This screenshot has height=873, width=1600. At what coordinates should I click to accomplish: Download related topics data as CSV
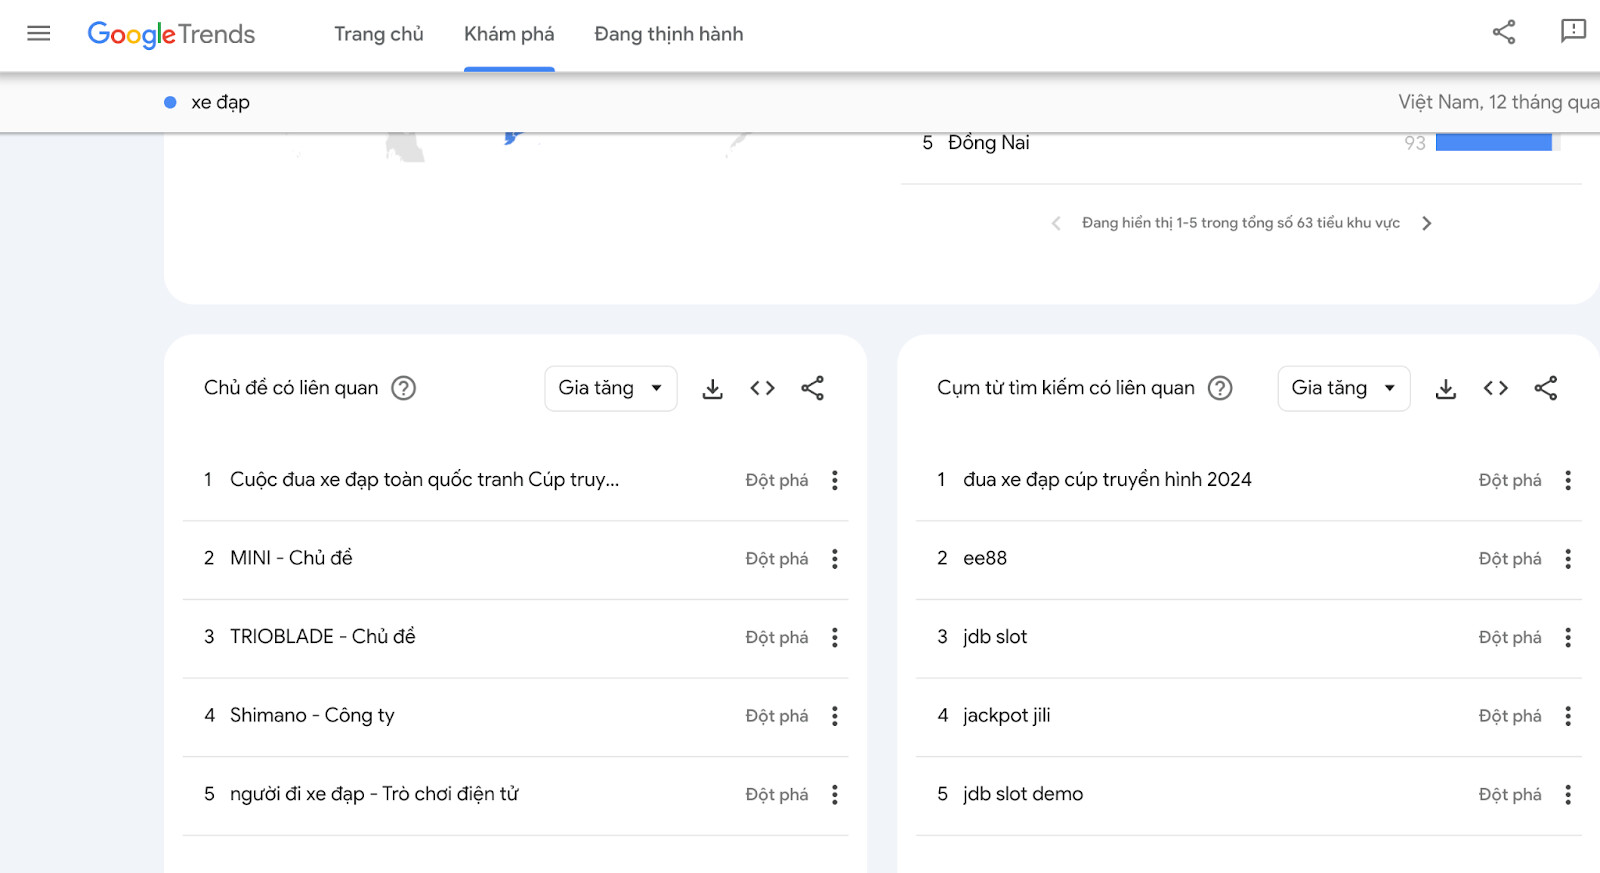[x=712, y=388]
